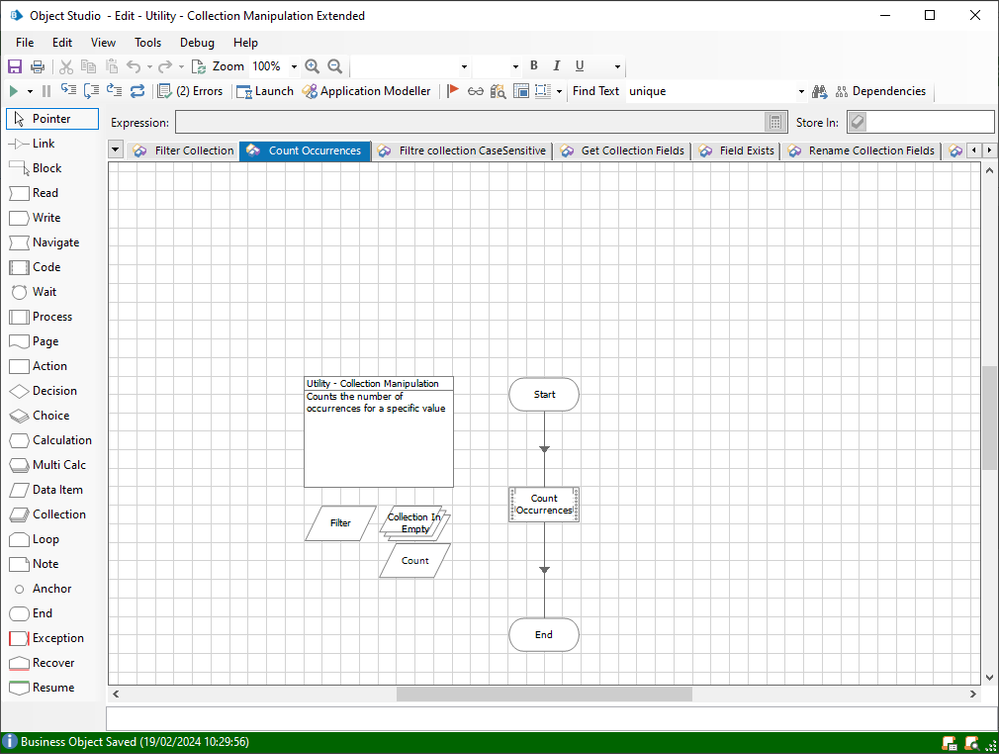
Task: Expand the Go run options arrow
Action: [29, 92]
